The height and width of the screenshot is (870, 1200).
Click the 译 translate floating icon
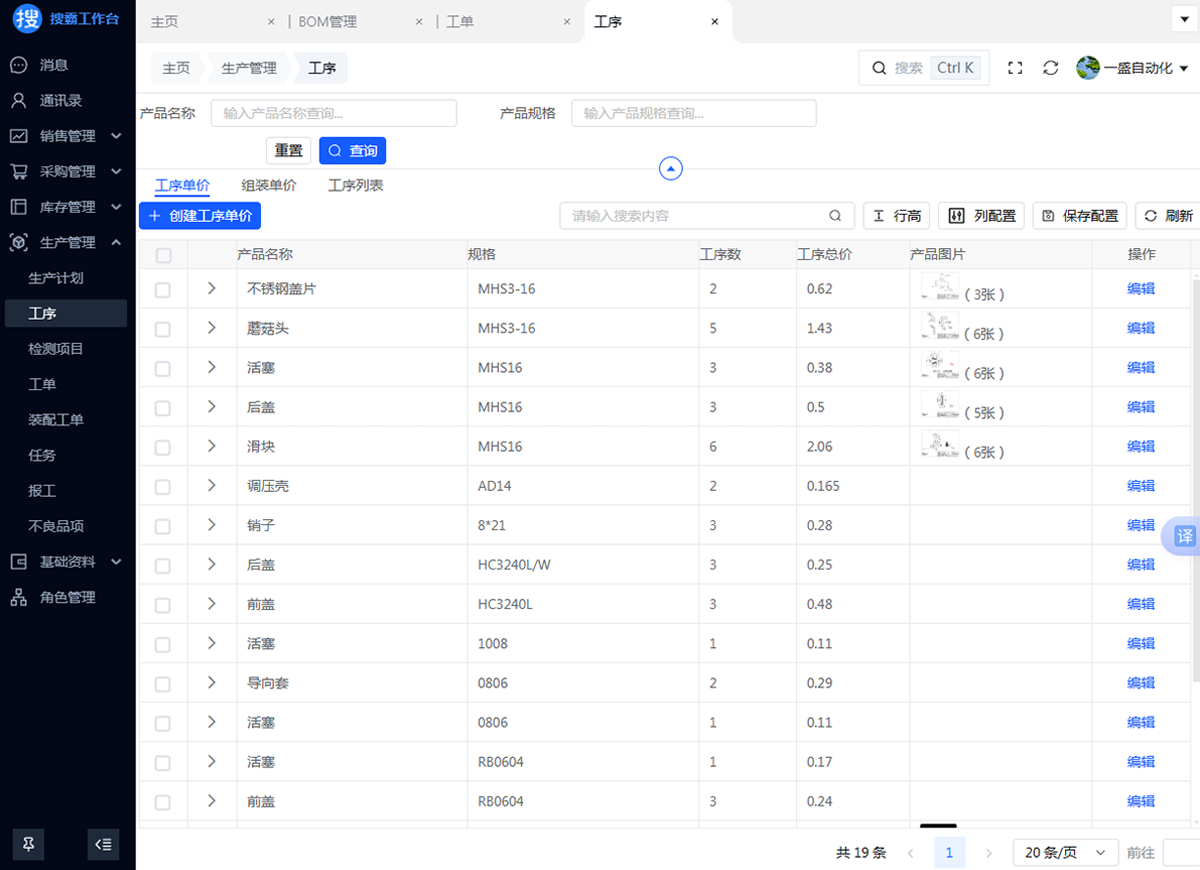click(x=1184, y=536)
